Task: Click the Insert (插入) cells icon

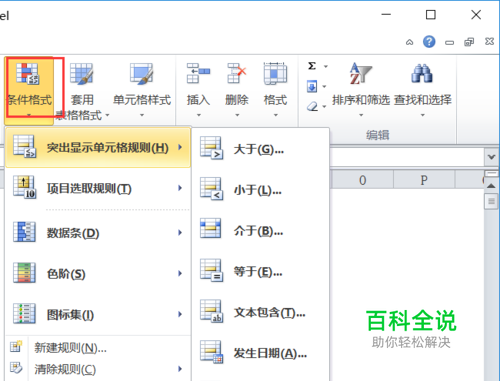Action: [x=198, y=73]
